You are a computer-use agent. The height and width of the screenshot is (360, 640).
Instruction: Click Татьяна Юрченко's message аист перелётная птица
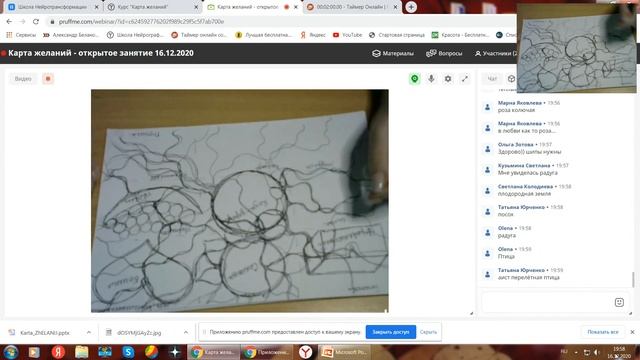(529, 278)
